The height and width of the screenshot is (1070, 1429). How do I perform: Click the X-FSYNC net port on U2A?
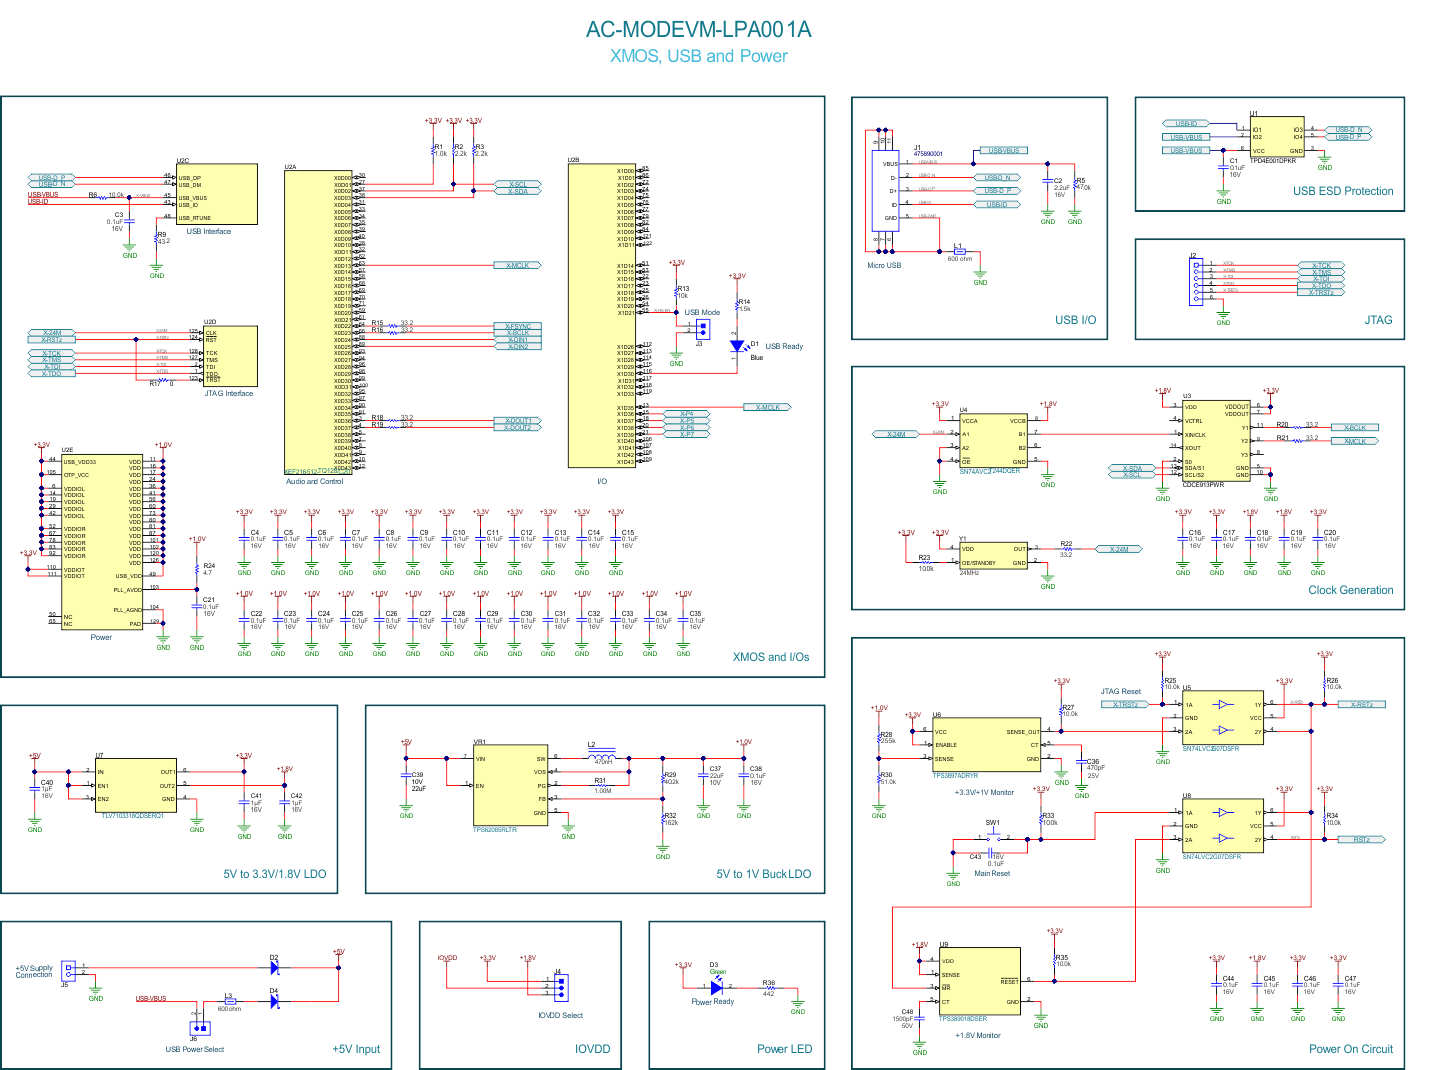point(517,326)
